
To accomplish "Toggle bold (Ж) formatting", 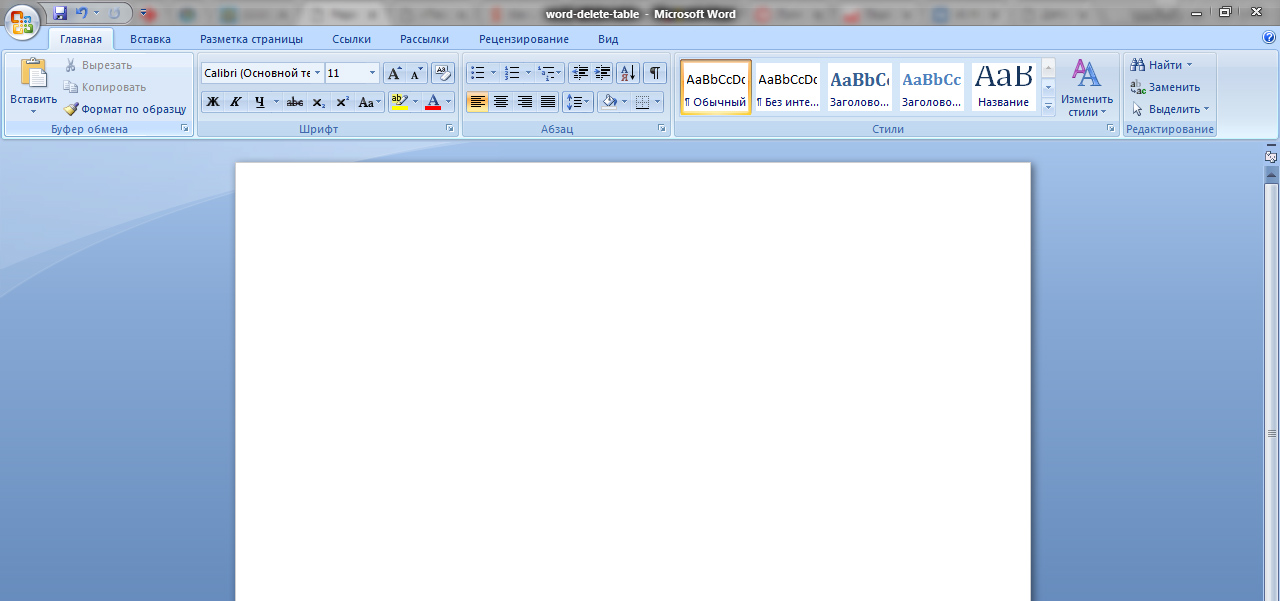I will 213,102.
